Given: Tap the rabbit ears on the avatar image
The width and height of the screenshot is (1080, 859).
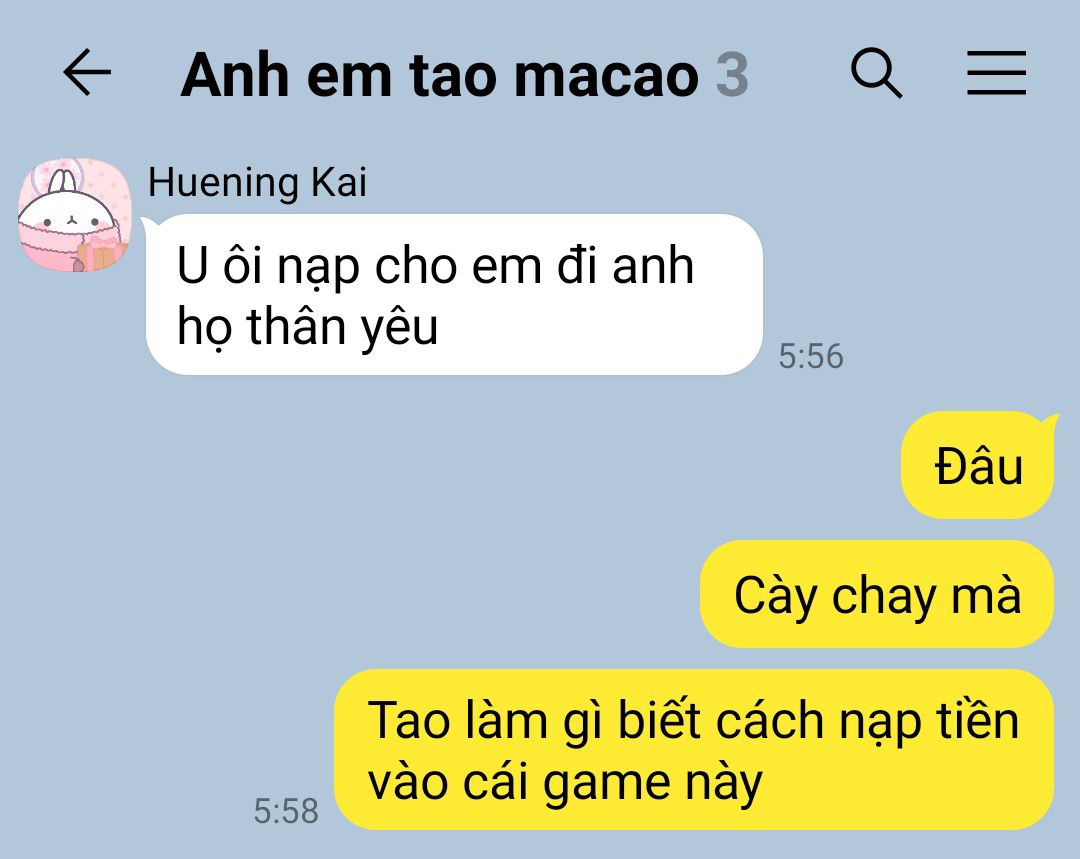Looking at the screenshot, I should click(x=62, y=180).
